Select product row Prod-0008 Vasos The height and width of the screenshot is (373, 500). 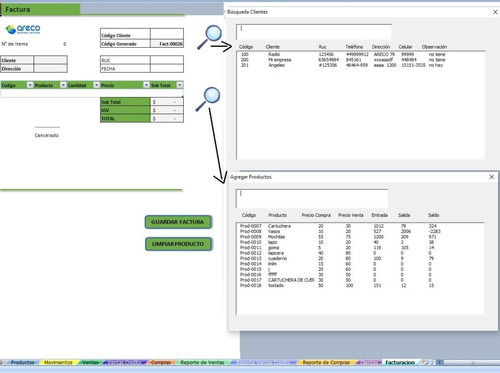(360, 231)
